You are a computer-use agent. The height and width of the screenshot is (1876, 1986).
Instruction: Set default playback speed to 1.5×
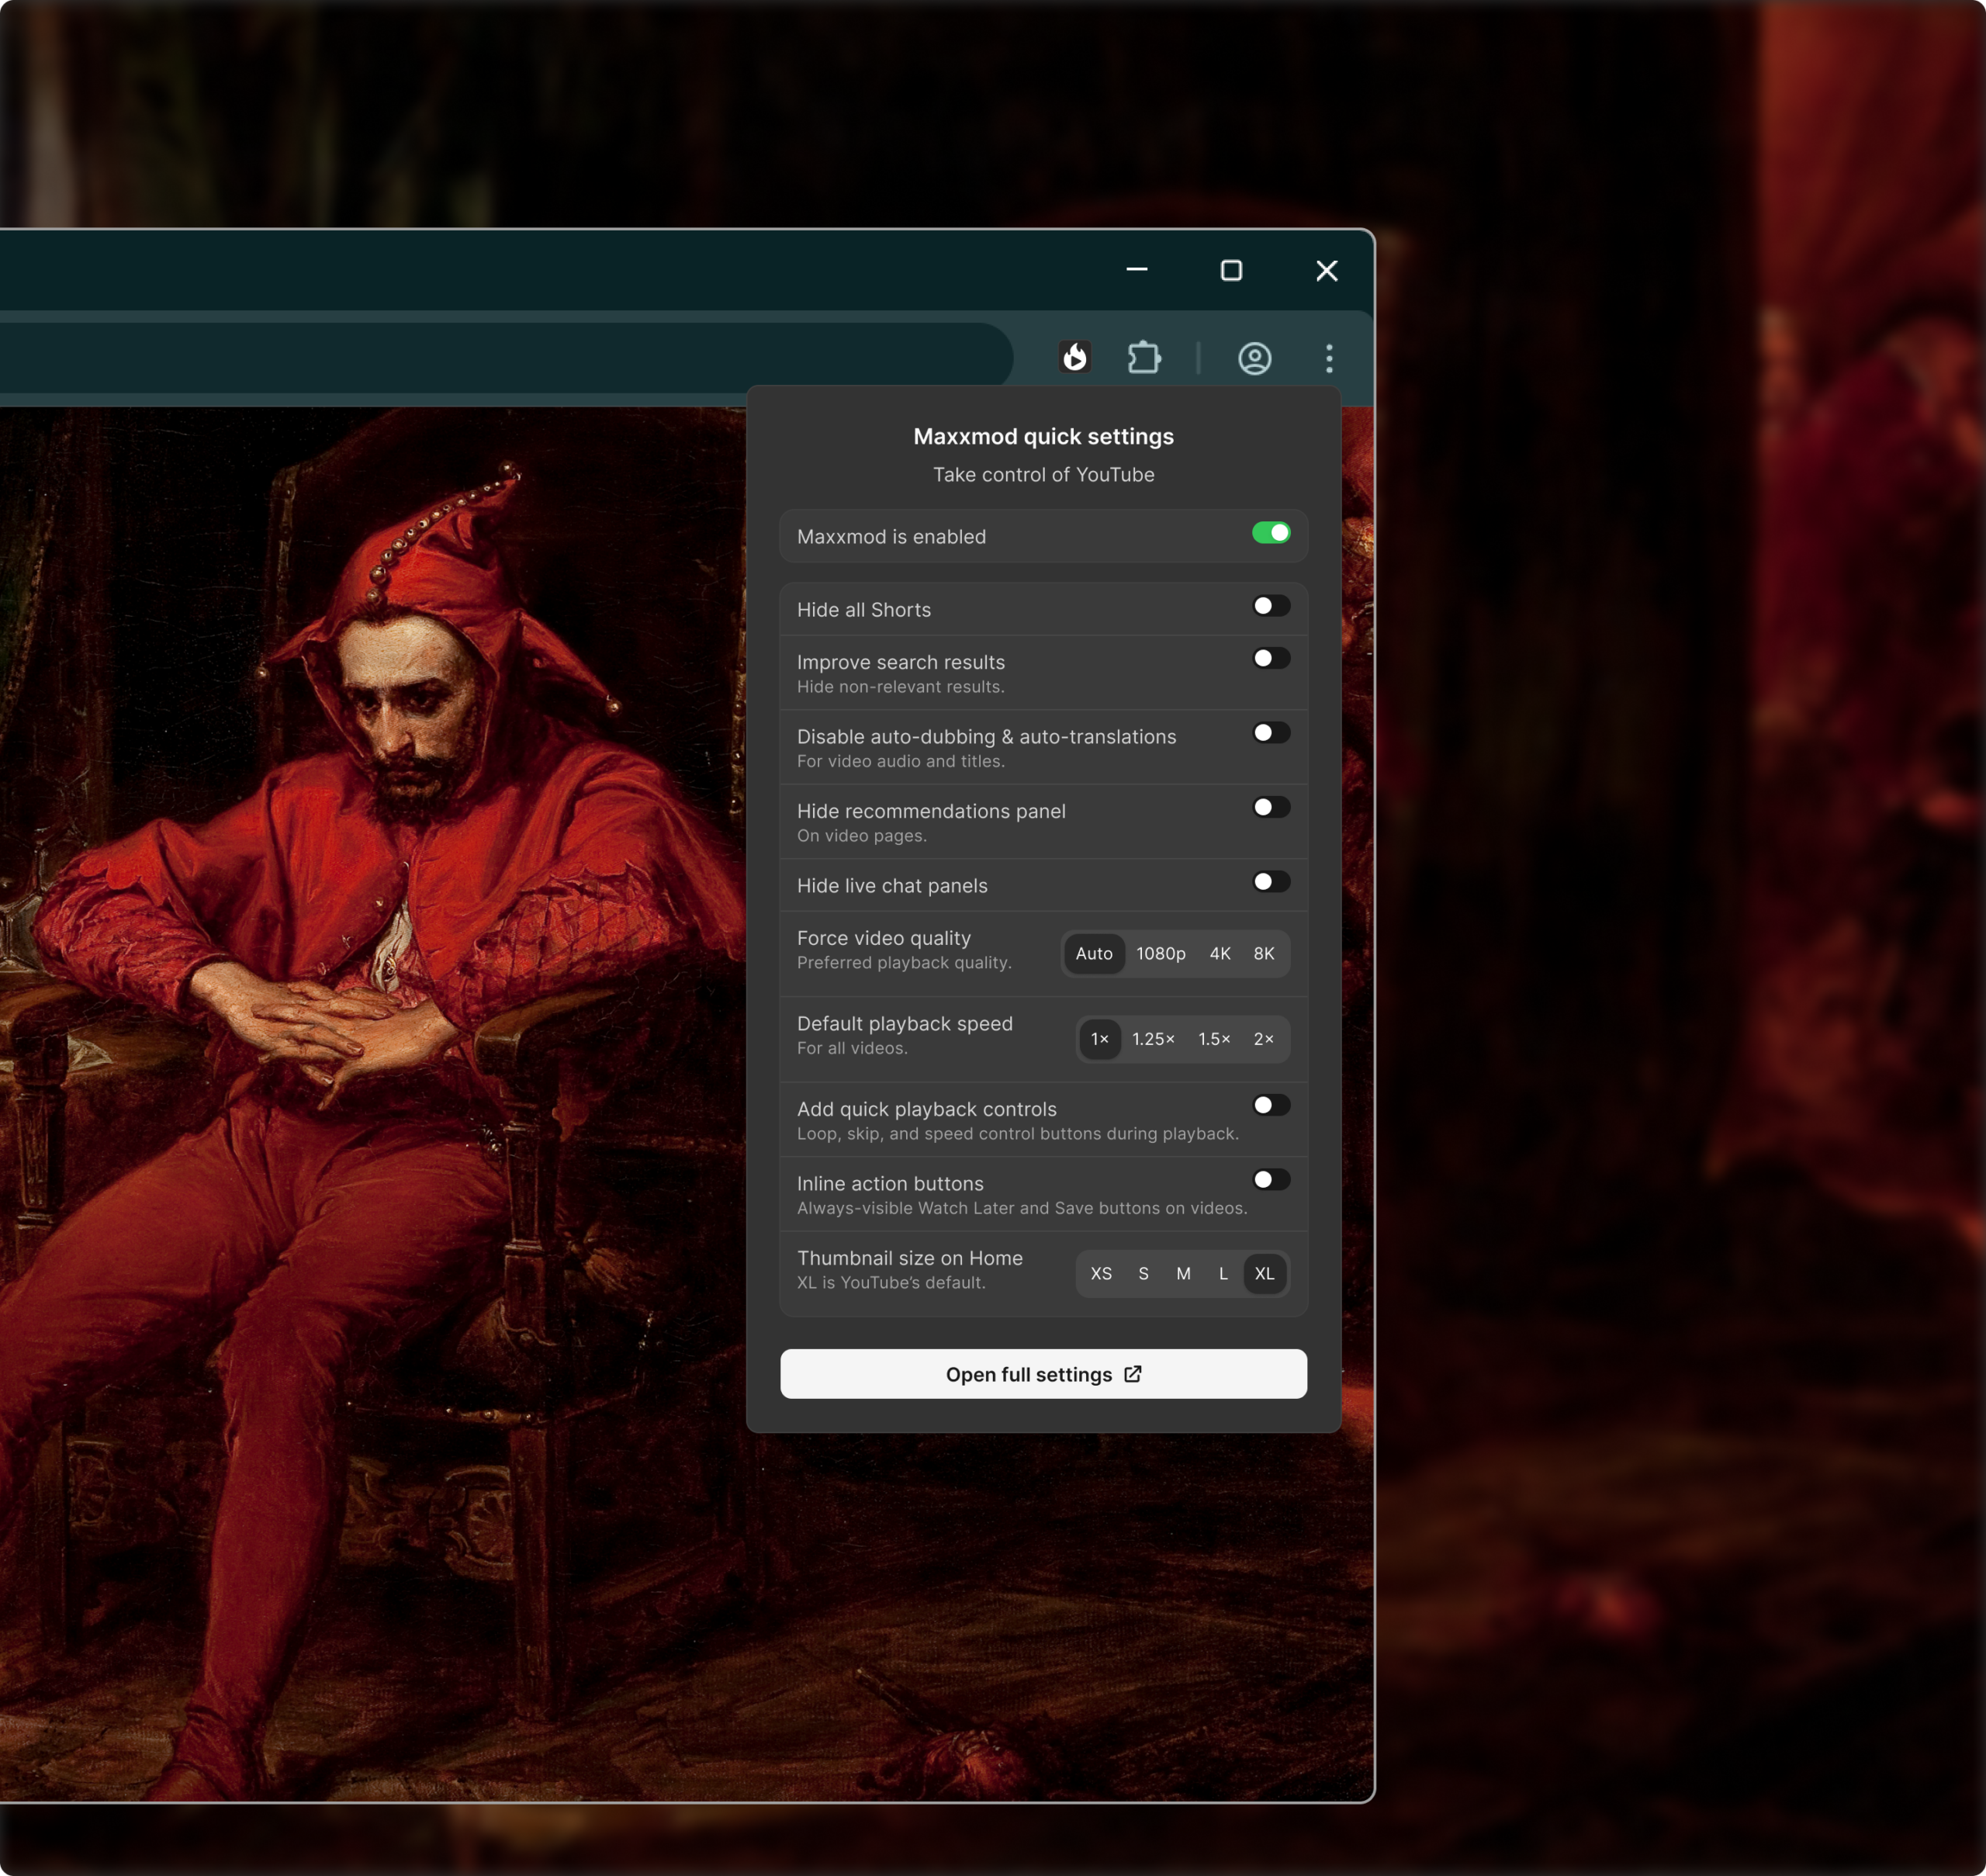click(x=1213, y=1039)
